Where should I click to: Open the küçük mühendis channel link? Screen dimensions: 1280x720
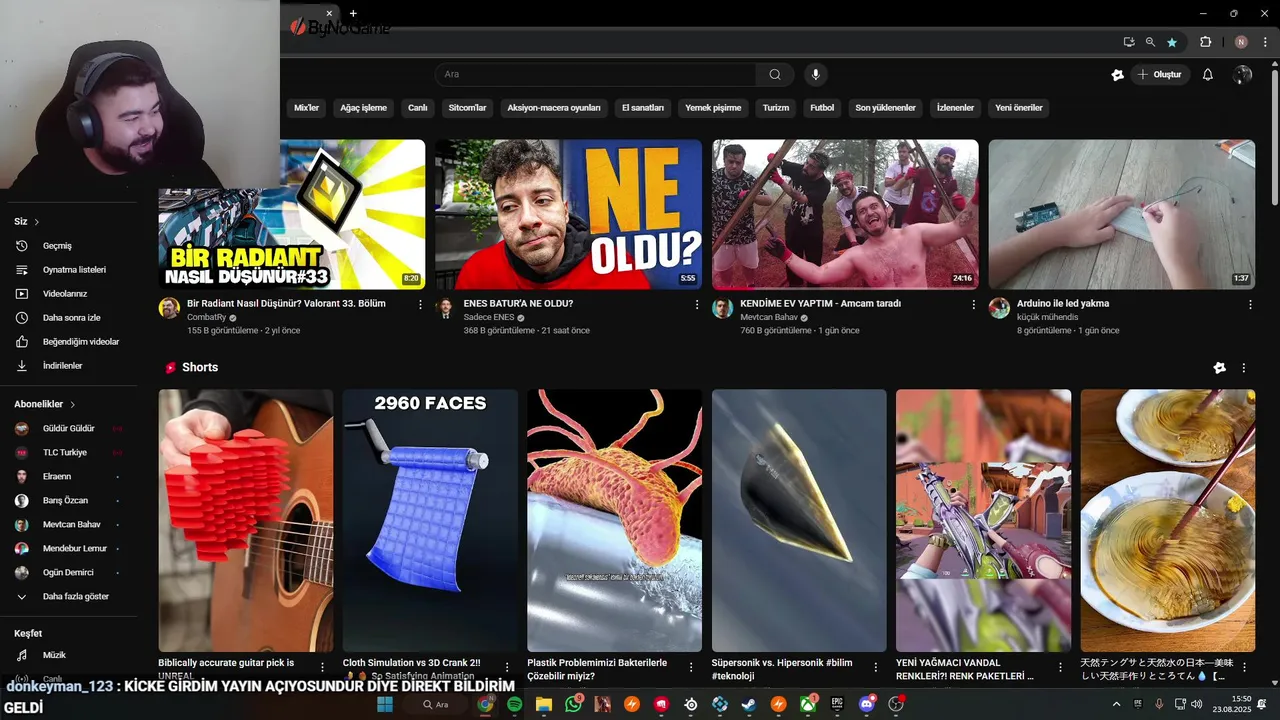click(1047, 317)
